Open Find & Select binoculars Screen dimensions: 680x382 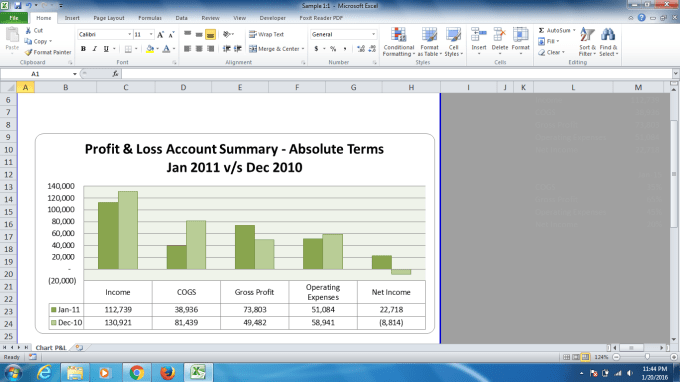point(608,42)
